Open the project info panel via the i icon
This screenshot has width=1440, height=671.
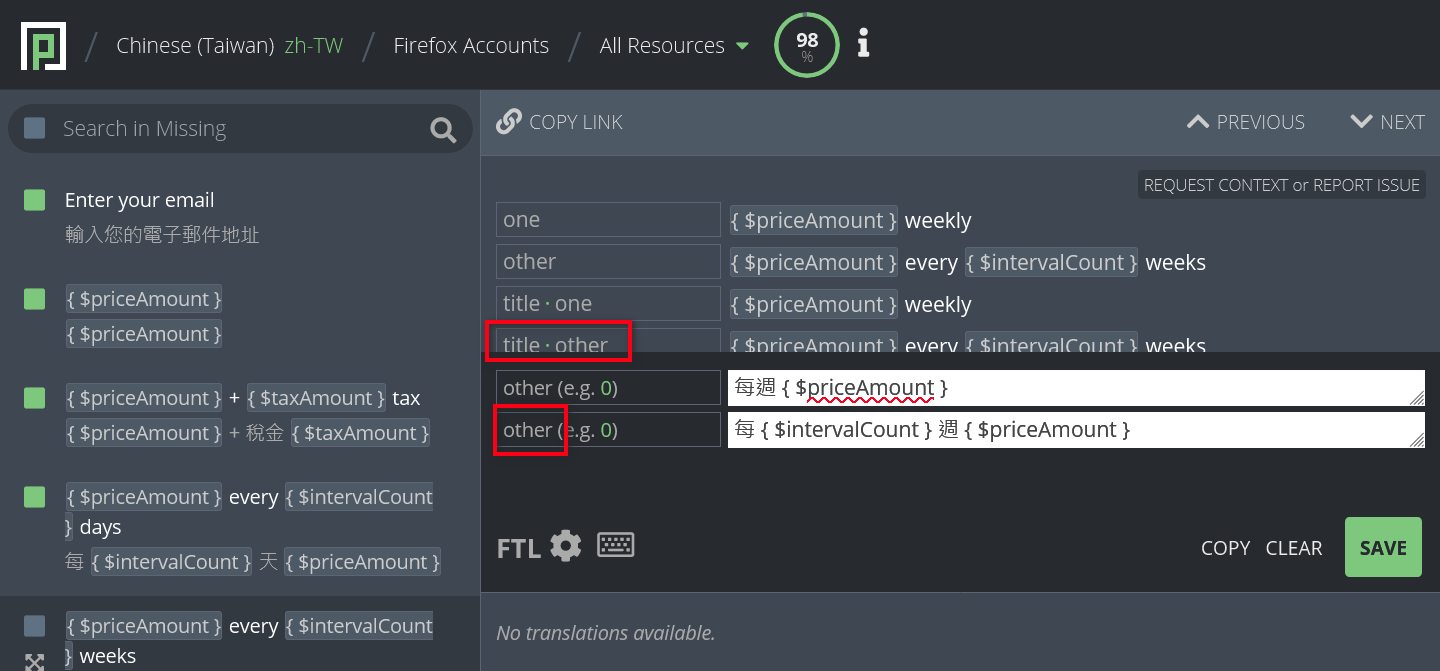pos(862,44)
